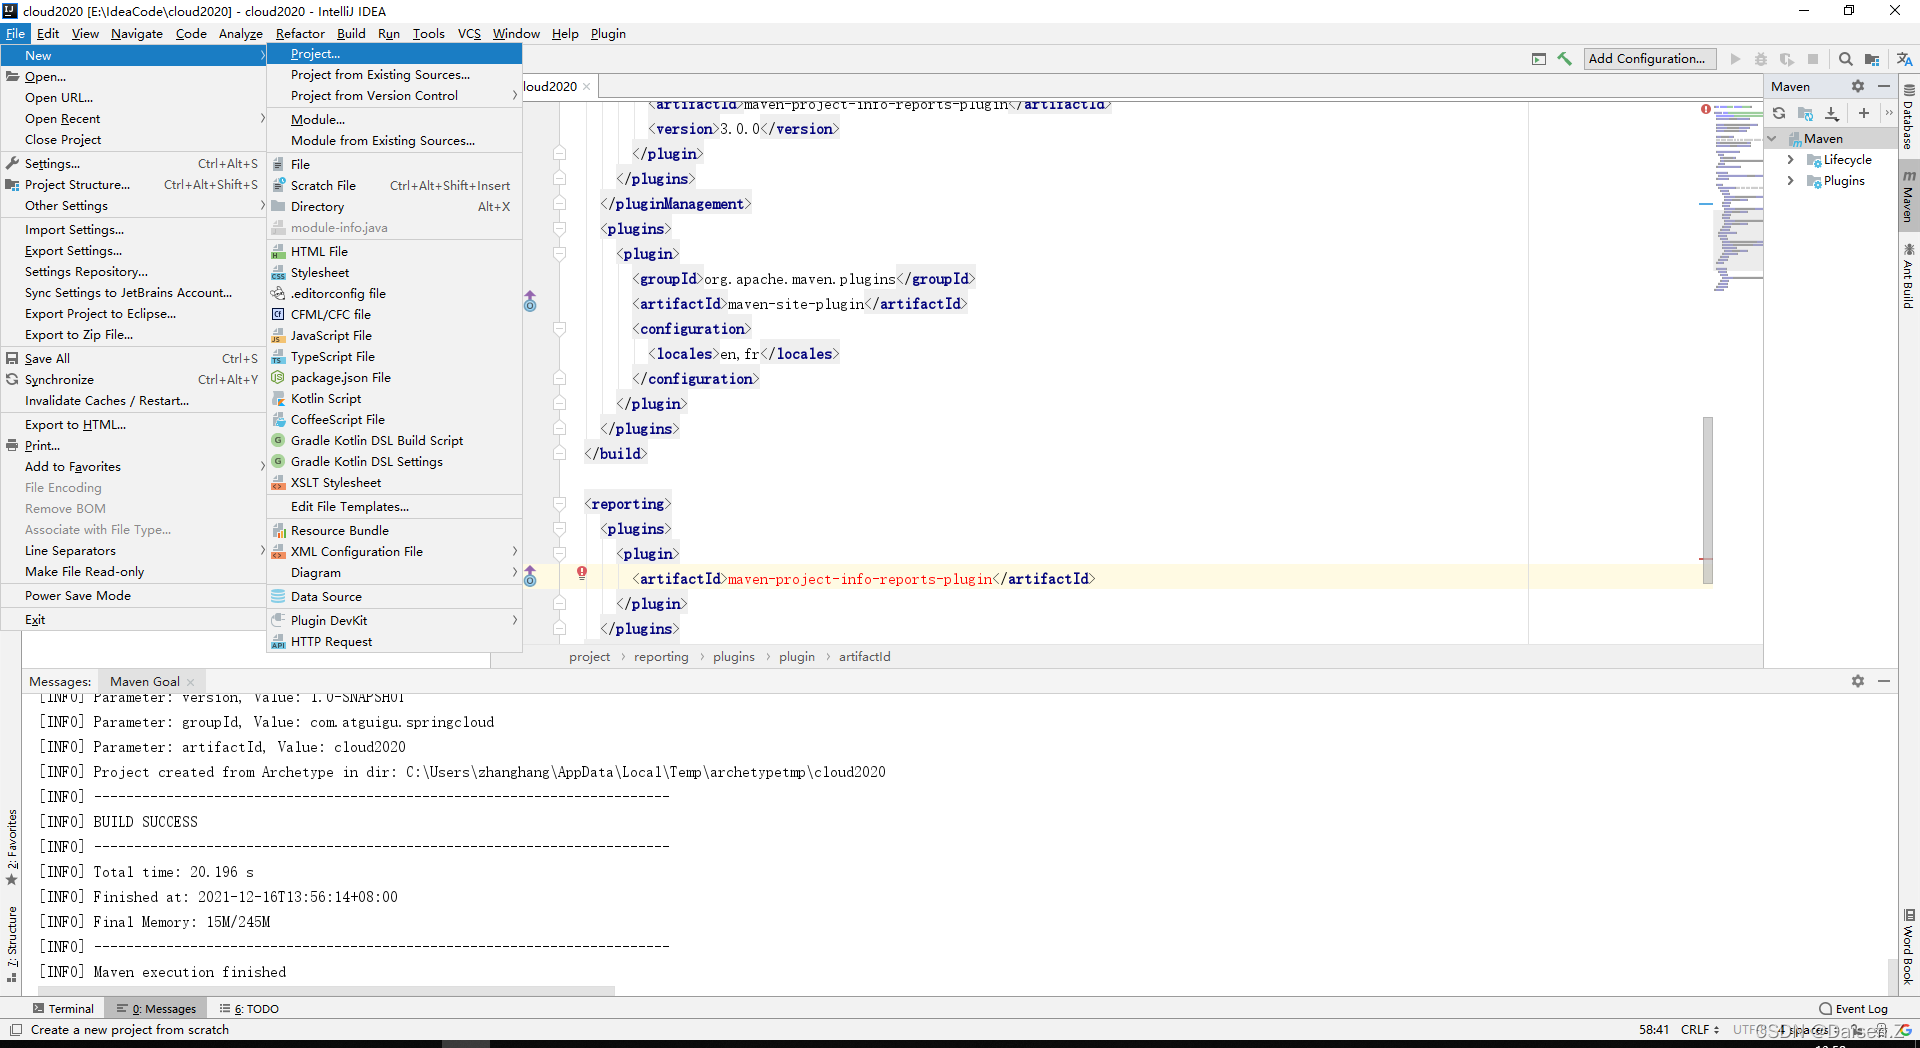This screenshot has width=1920, height=1048.
Task: Open the Favorites side tool window
Action: coord(12,848)
